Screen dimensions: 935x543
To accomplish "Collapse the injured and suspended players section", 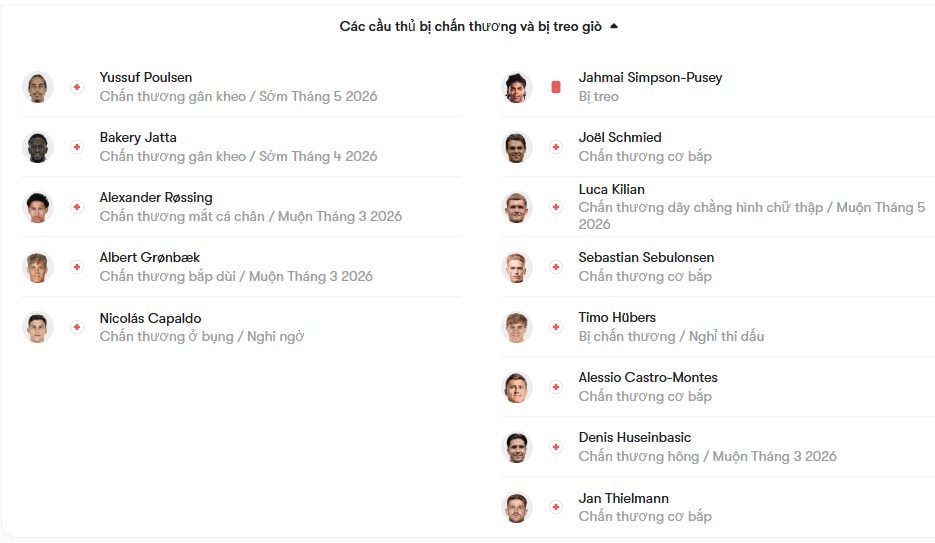I will click(614, 27).
